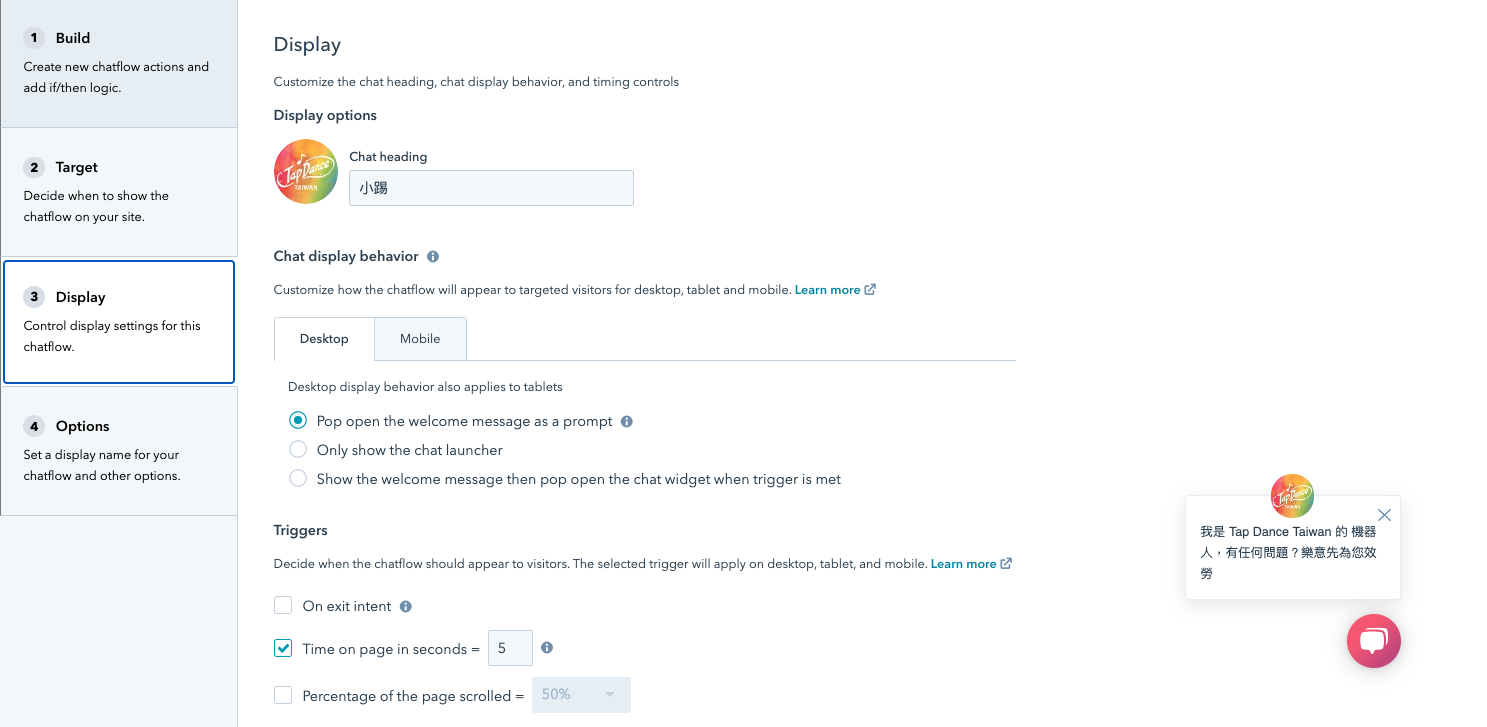
Task: Open the pink chat launcher bubble
Action: tap(1373, 641)
